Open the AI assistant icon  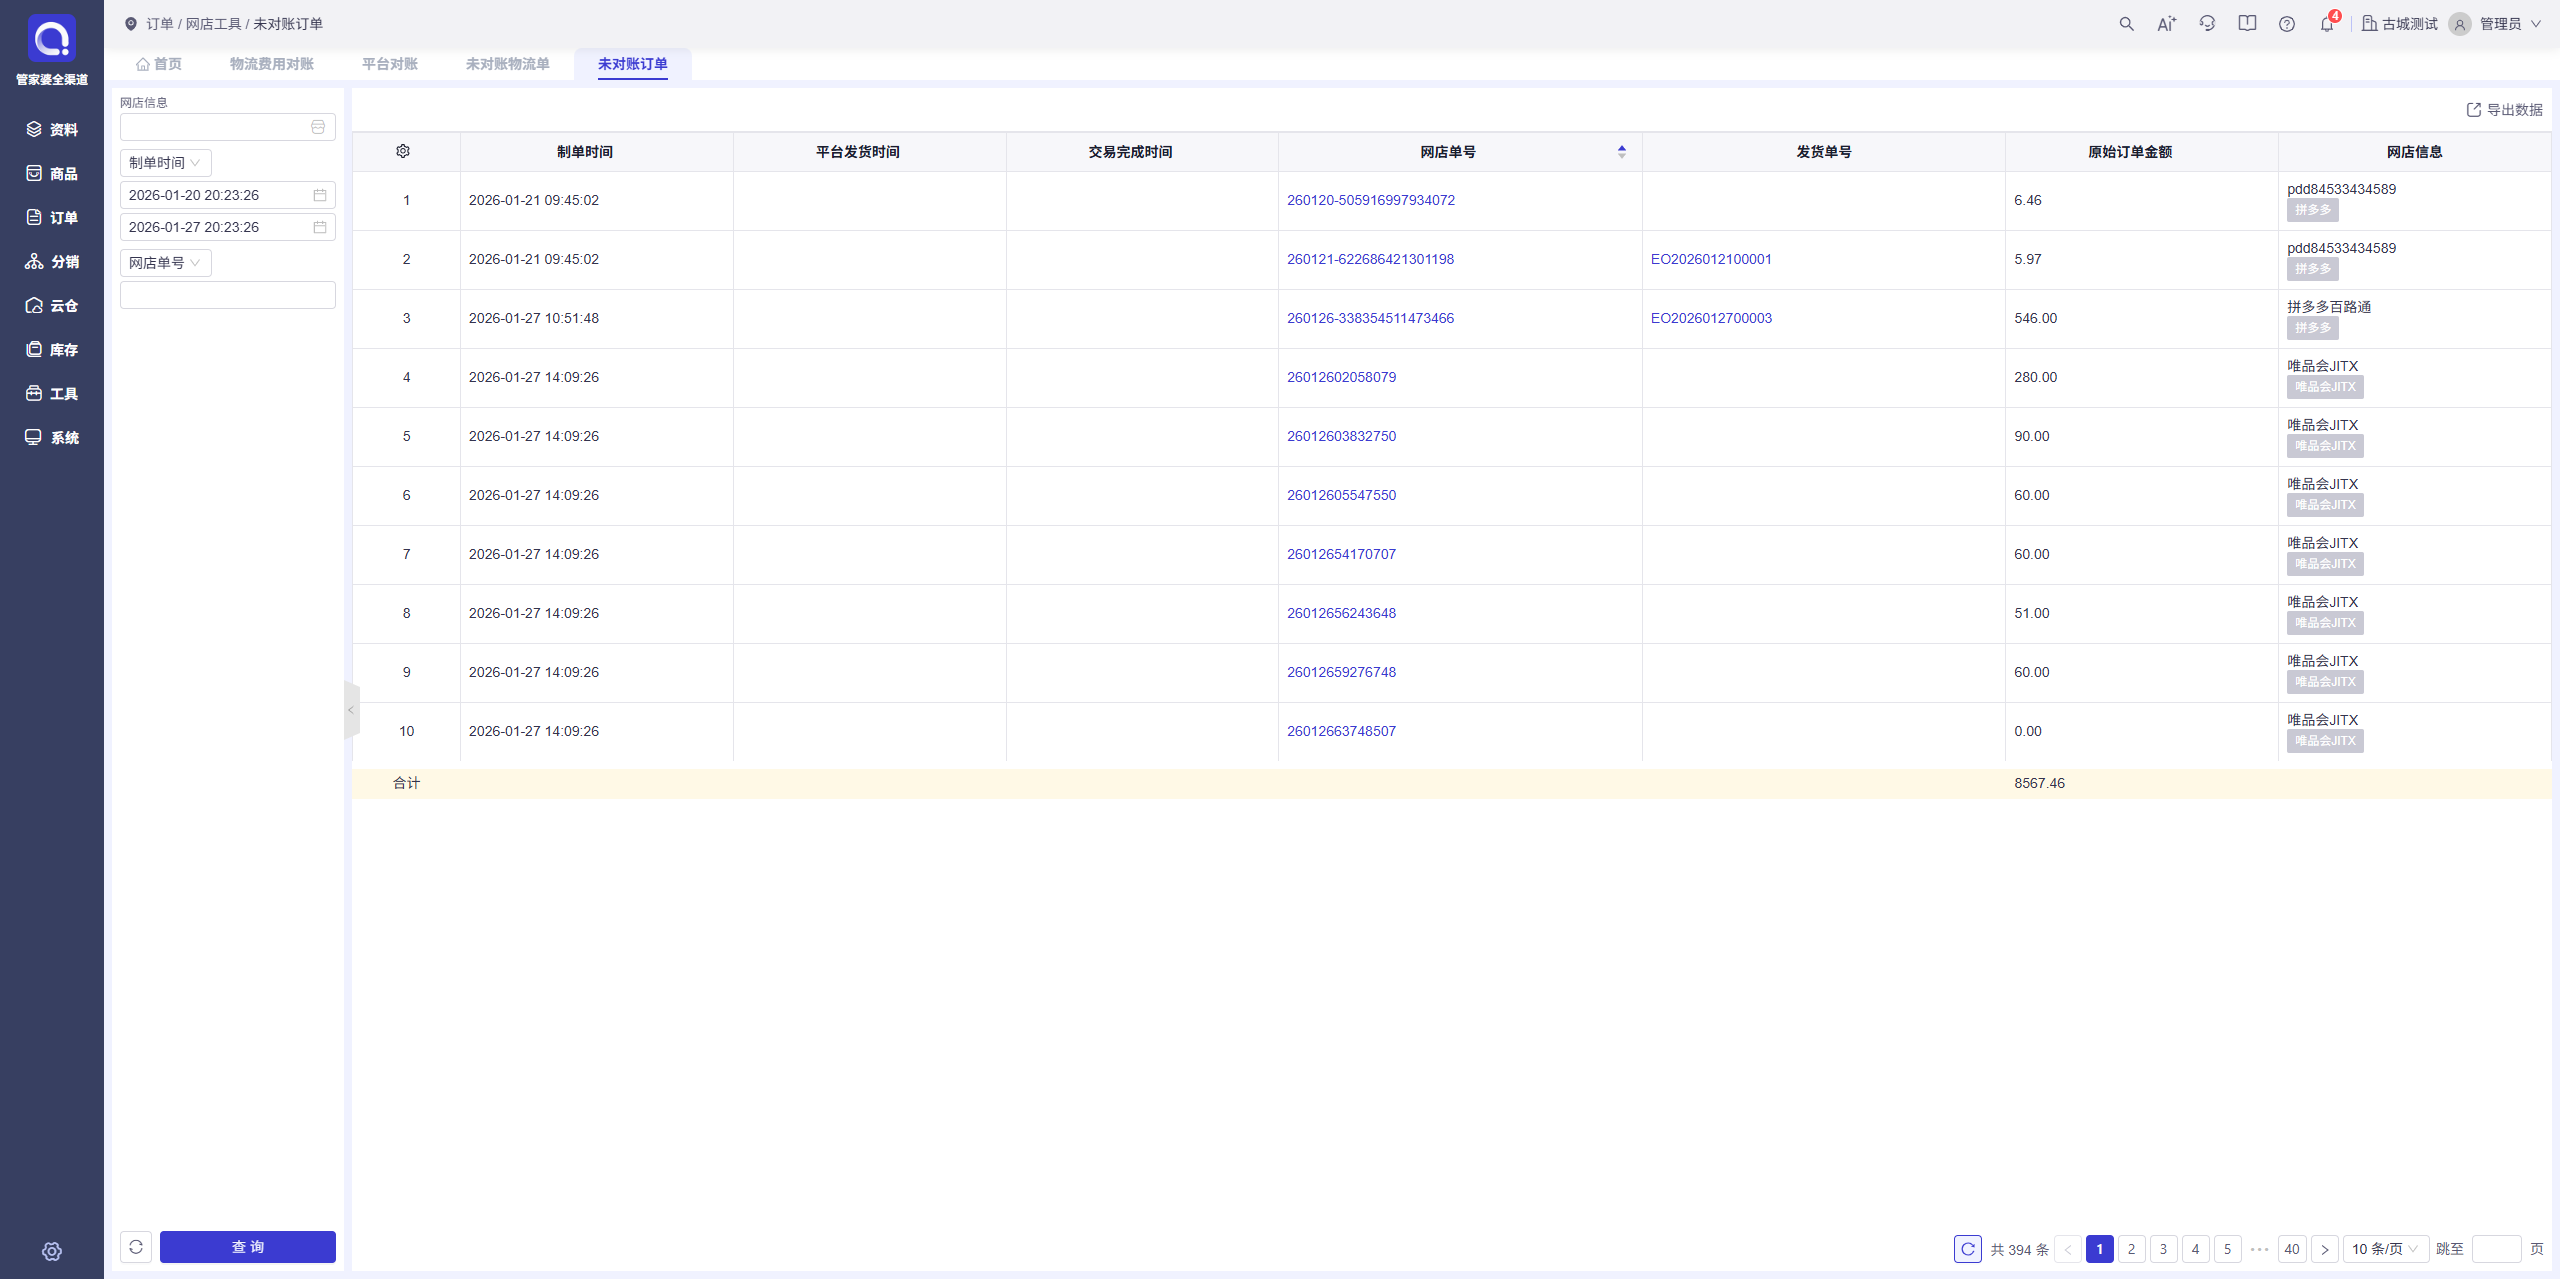[2166, 24]
